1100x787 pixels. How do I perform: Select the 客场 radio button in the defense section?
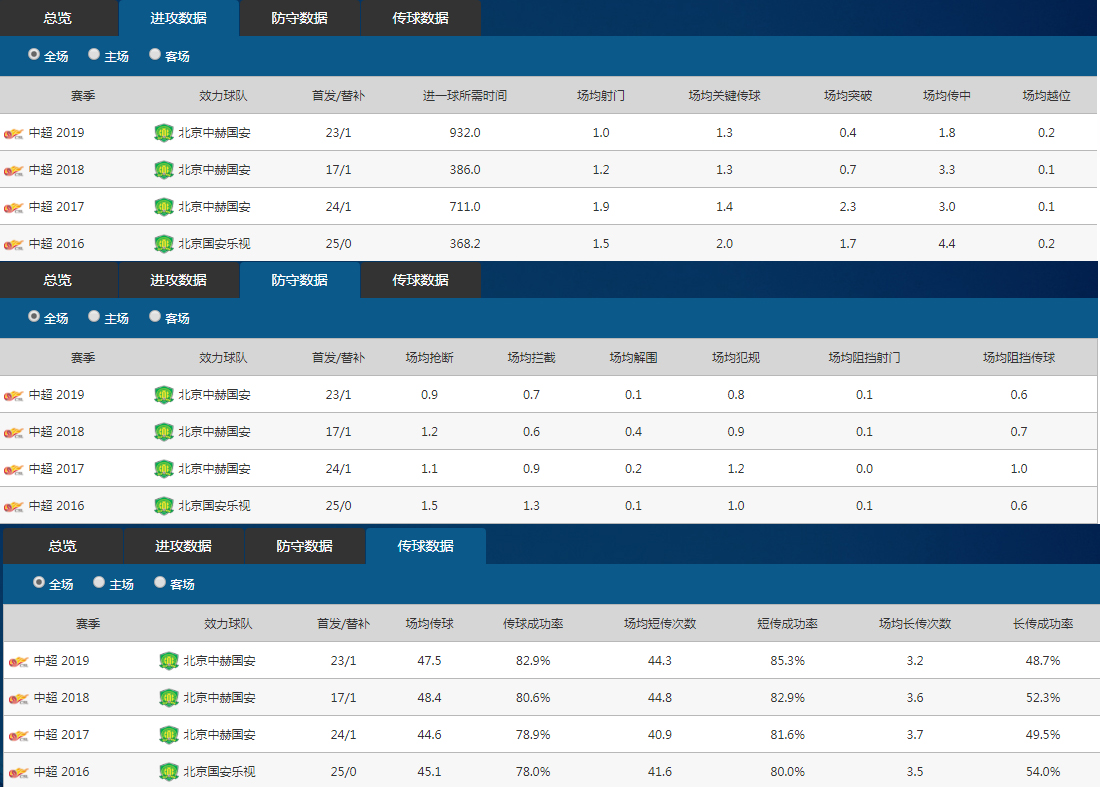coord(154,316)
